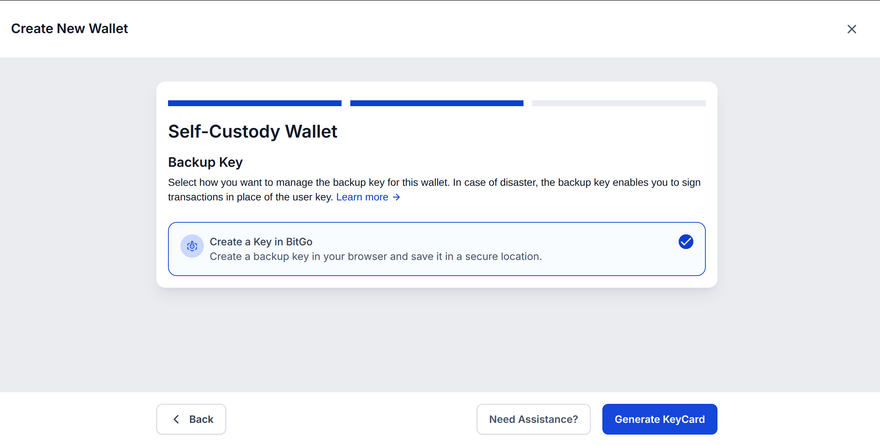Click the second progress step segment

click(436, 102)
